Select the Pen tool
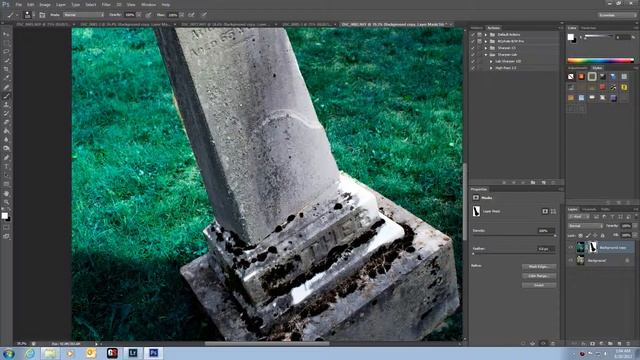 tap(6, 158)
